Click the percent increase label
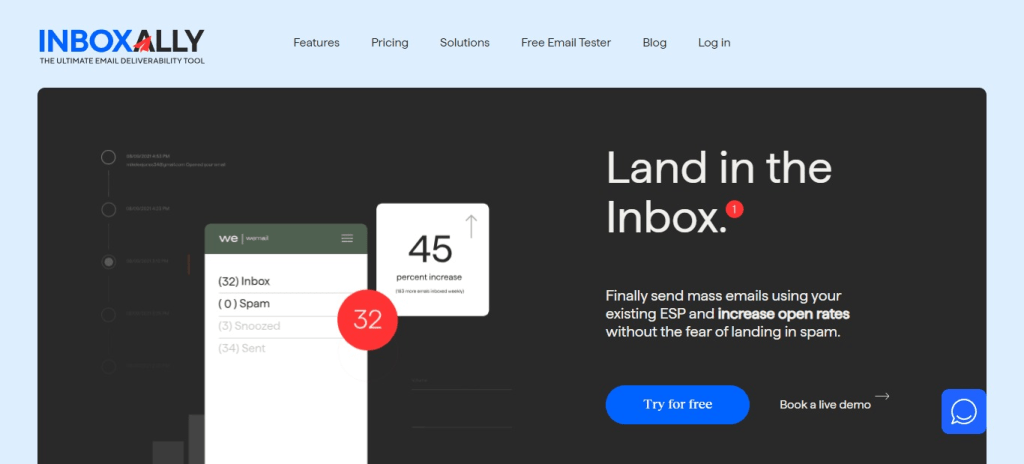This screenshot has width=1024, height=464. [x=429, y=277]
